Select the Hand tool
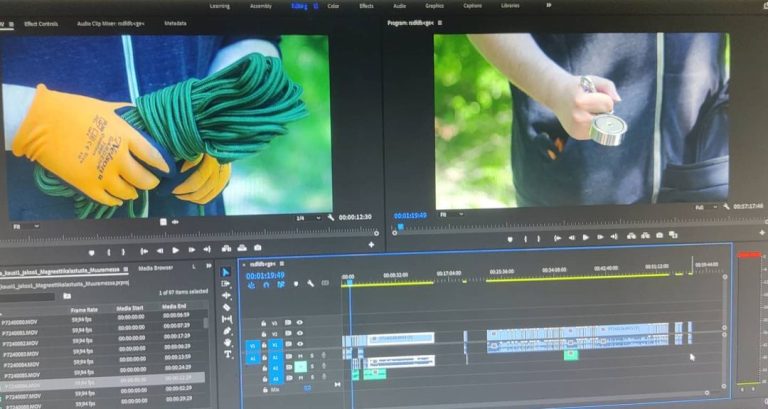 228,342
